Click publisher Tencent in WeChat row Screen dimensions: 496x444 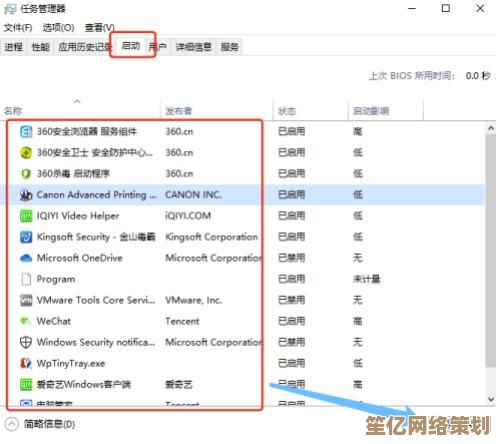tap(182, 321)
